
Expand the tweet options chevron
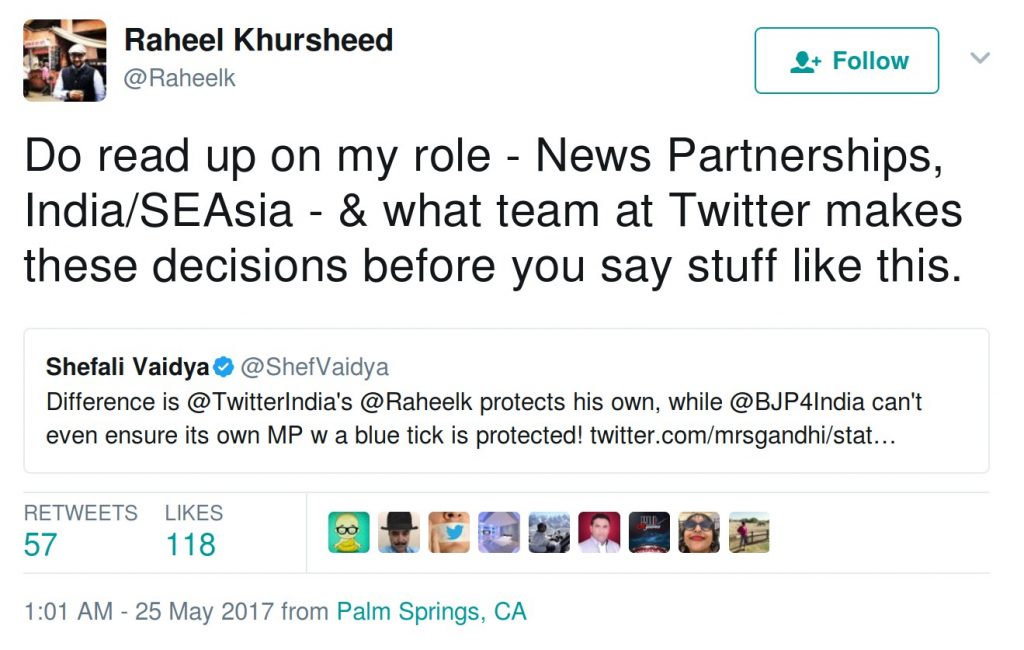[980, 58]
